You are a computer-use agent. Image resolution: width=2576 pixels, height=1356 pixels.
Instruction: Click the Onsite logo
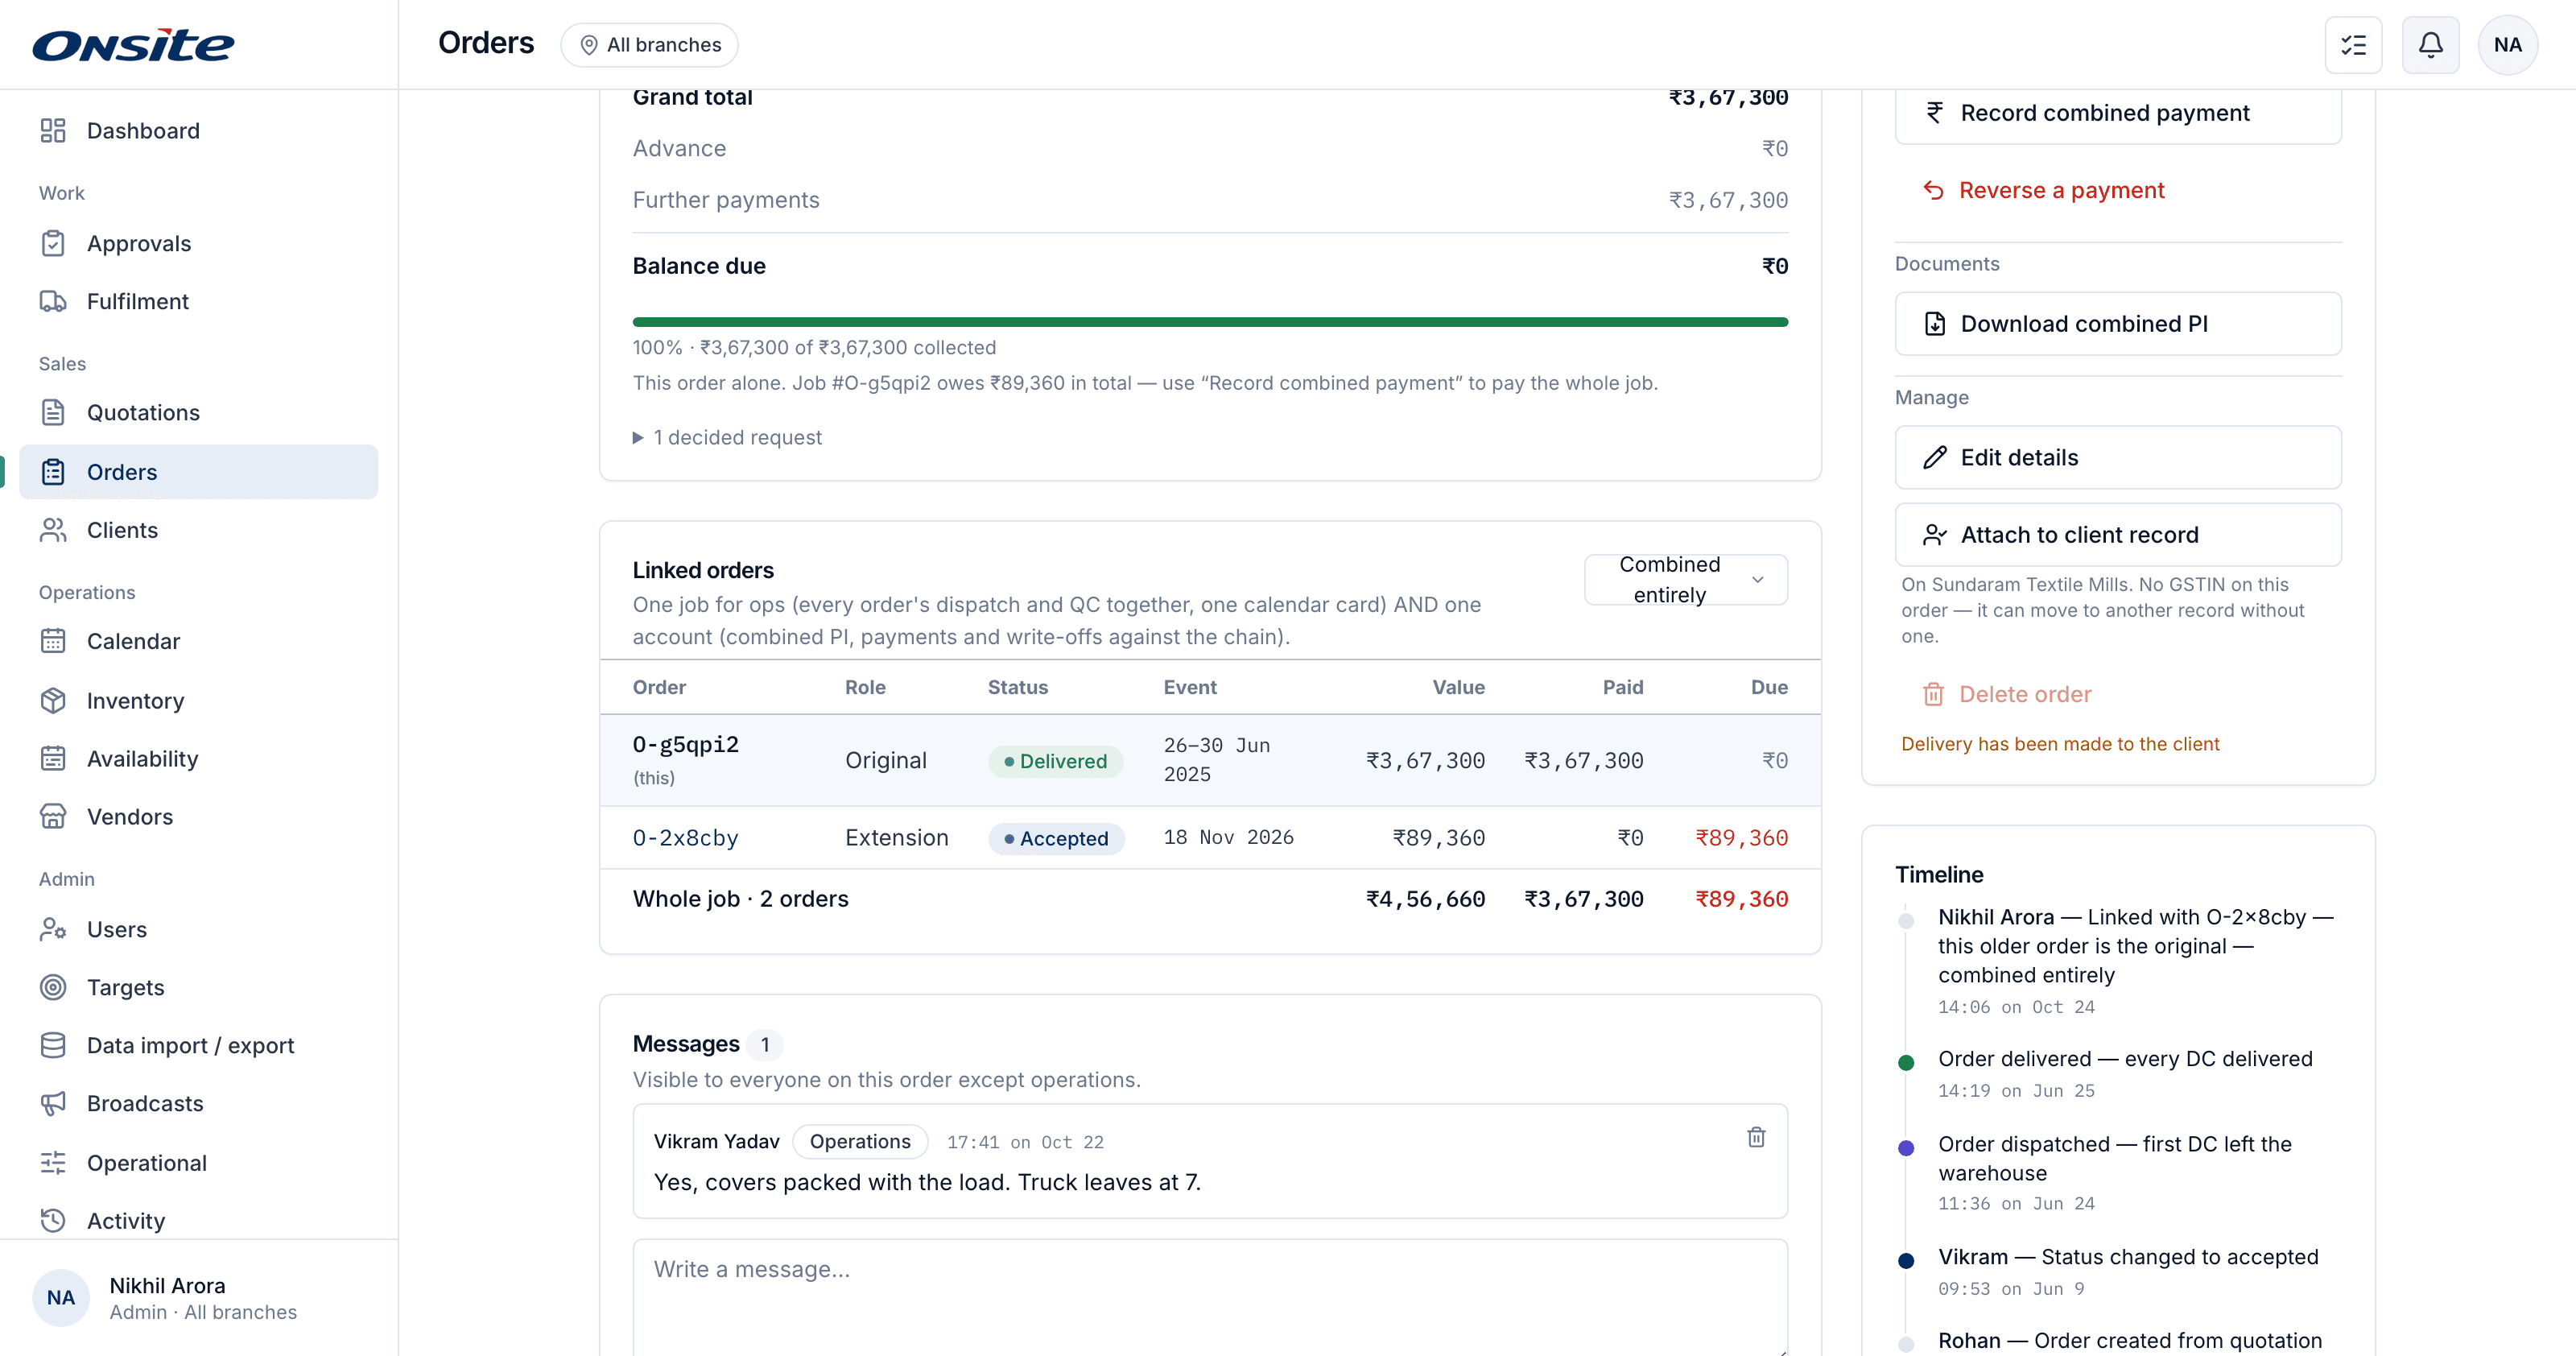coord(134,45)
